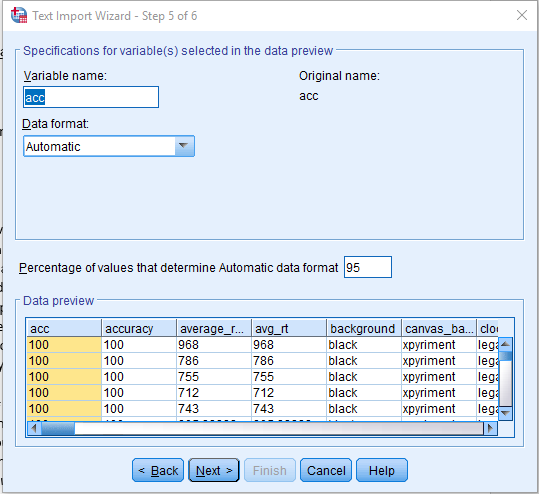
Task: Click the Variable name field containing acc
Action: 91,97
